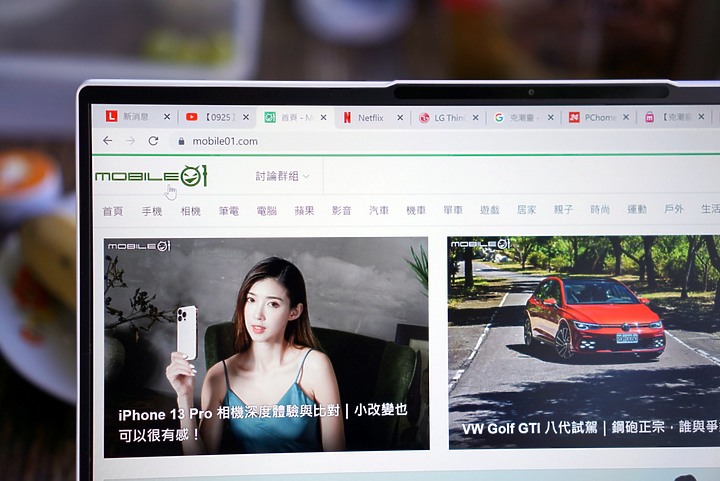Screen dimensions: 720x481
Task: Open the 時尚 category
Action: pyautogui.click(x=600, y=209)
